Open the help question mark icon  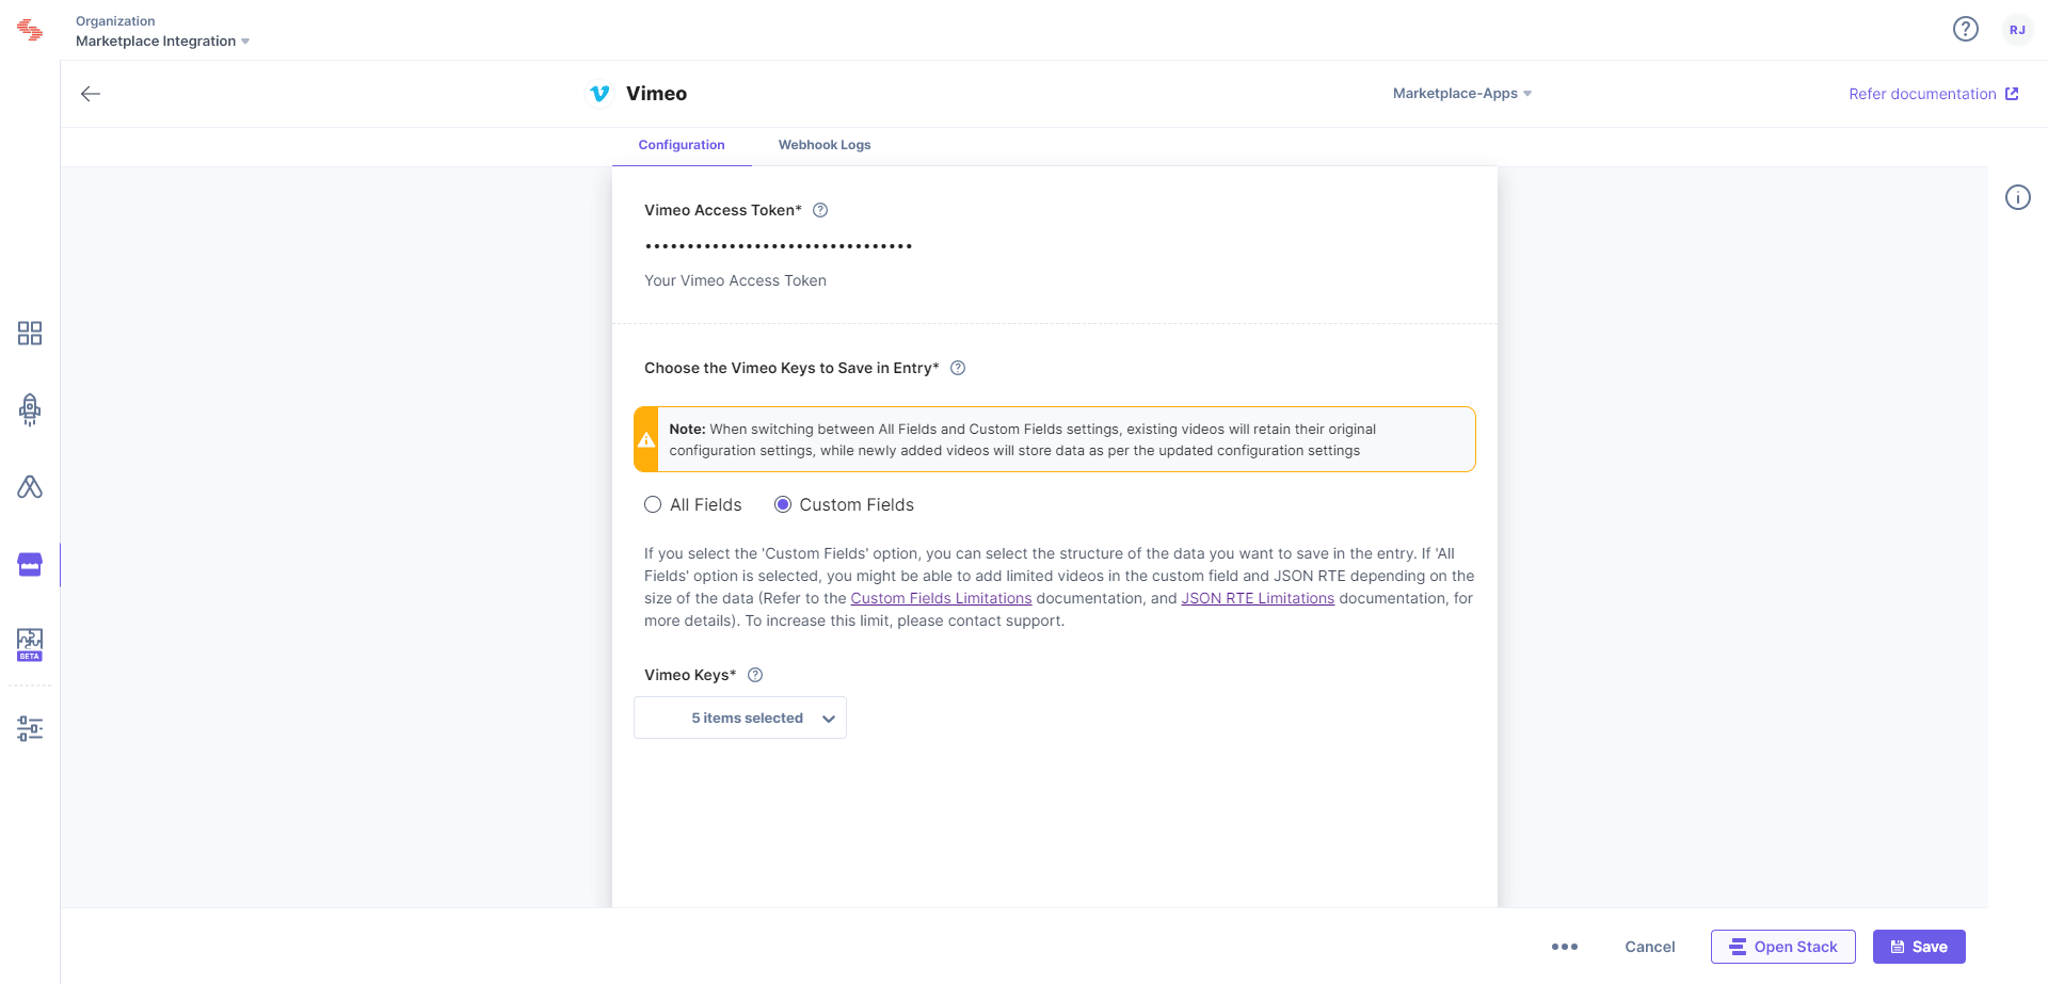click(1965, 29)
